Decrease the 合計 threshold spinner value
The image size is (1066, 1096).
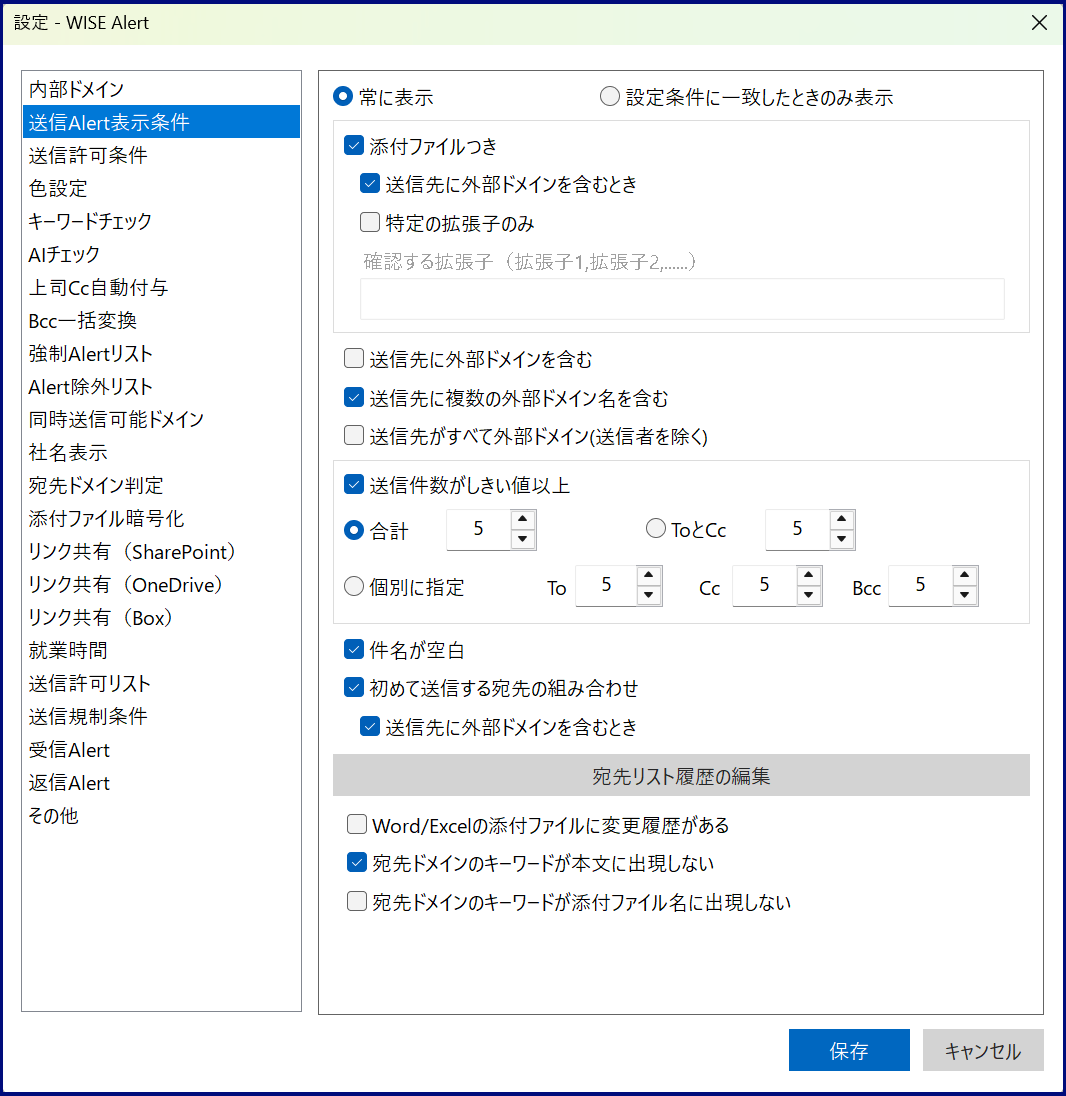coord(523,539)
